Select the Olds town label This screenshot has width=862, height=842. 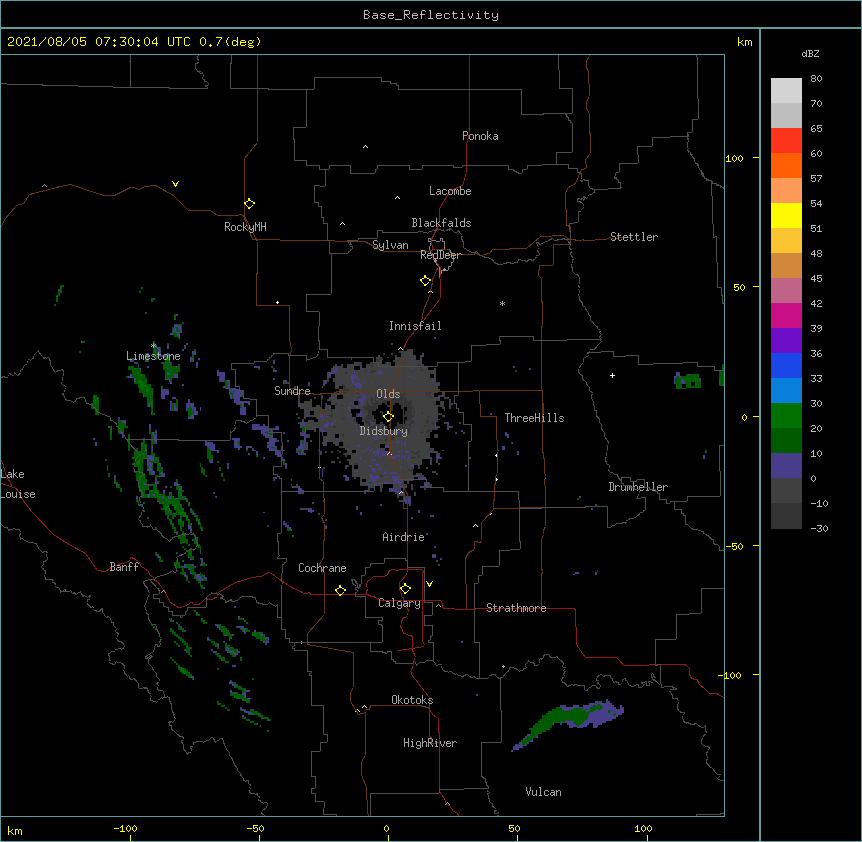coord(388,394)
